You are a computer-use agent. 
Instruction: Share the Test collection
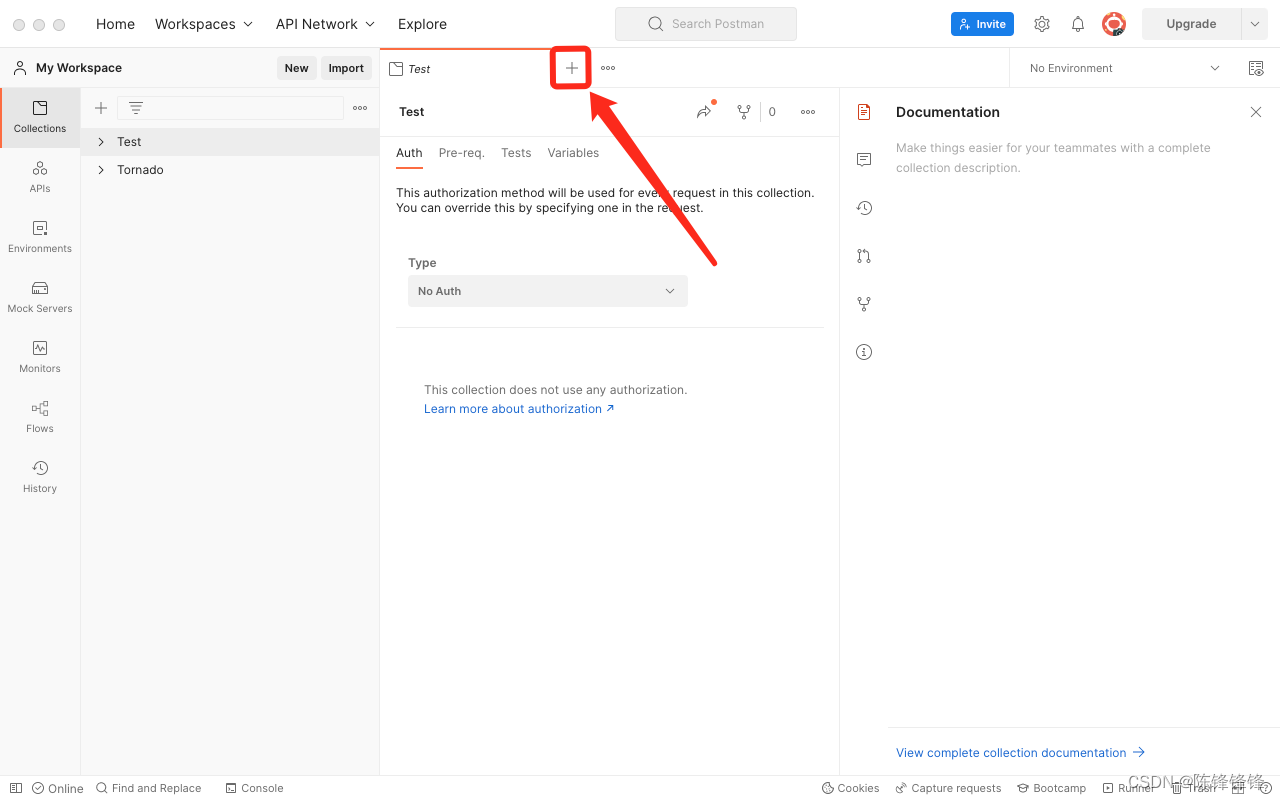(x=705, y=112)
